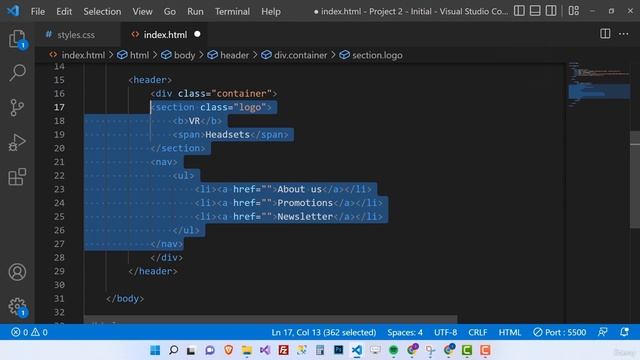Viewport: 640px width, 360px height.
Task: Switch to the index.html tab
Action: click(165, 35)
